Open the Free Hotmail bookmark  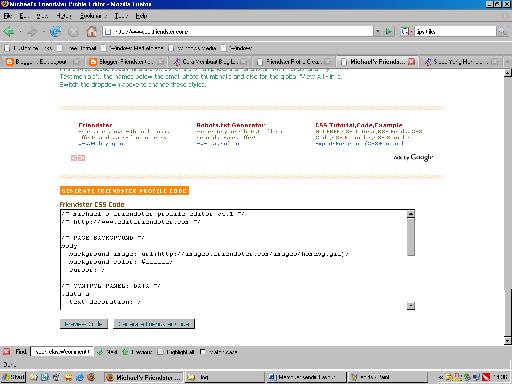pos(77,48)
